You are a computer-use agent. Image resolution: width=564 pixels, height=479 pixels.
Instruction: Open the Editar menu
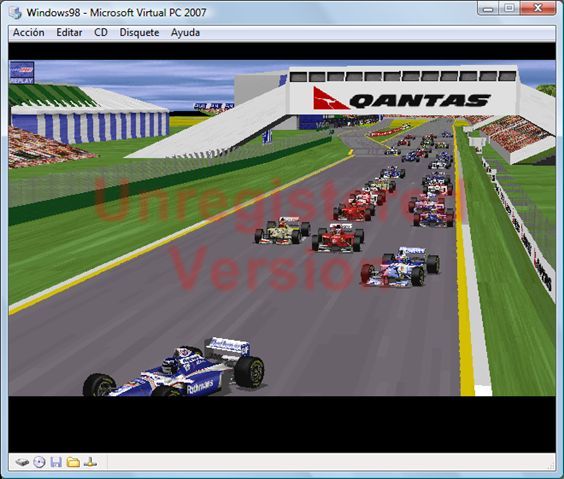(x=69, y=32)
